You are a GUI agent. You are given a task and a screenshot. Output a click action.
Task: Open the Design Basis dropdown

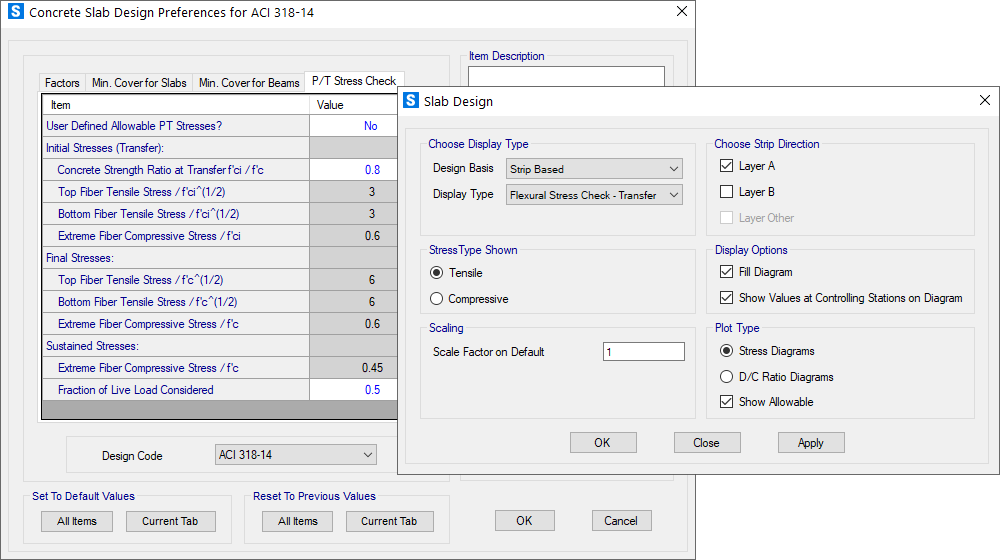pos(595,169)
